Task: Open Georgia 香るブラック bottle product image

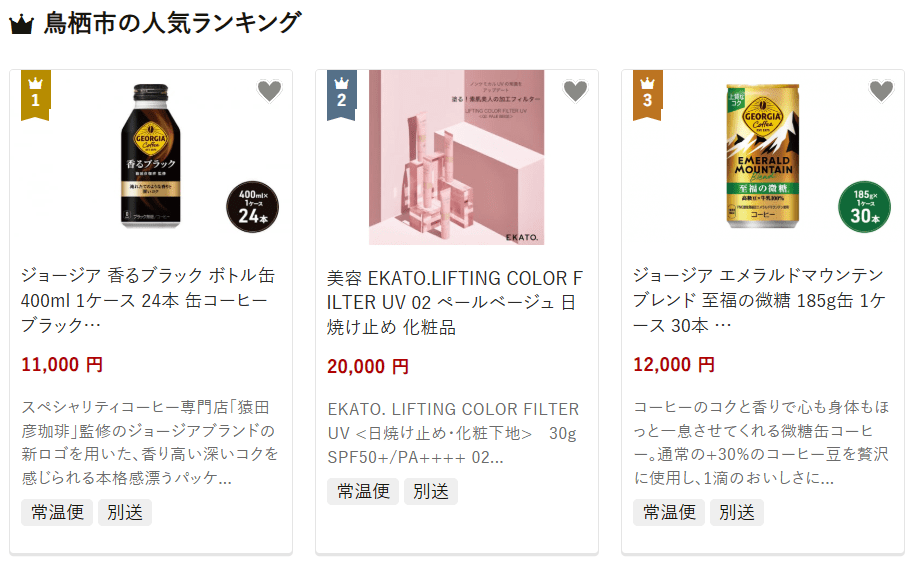Action: pyautogui.click(x=151, y=156)
